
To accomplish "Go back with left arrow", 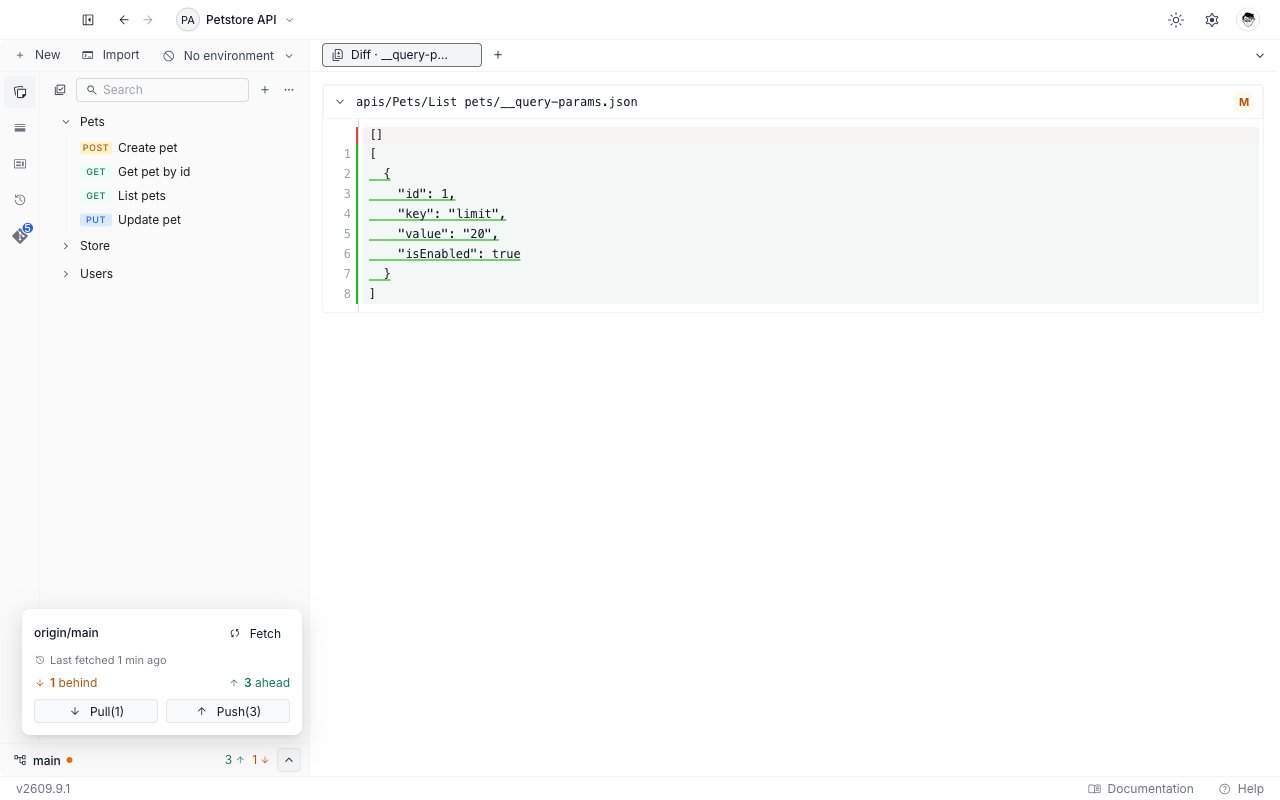I will (124, 20).
